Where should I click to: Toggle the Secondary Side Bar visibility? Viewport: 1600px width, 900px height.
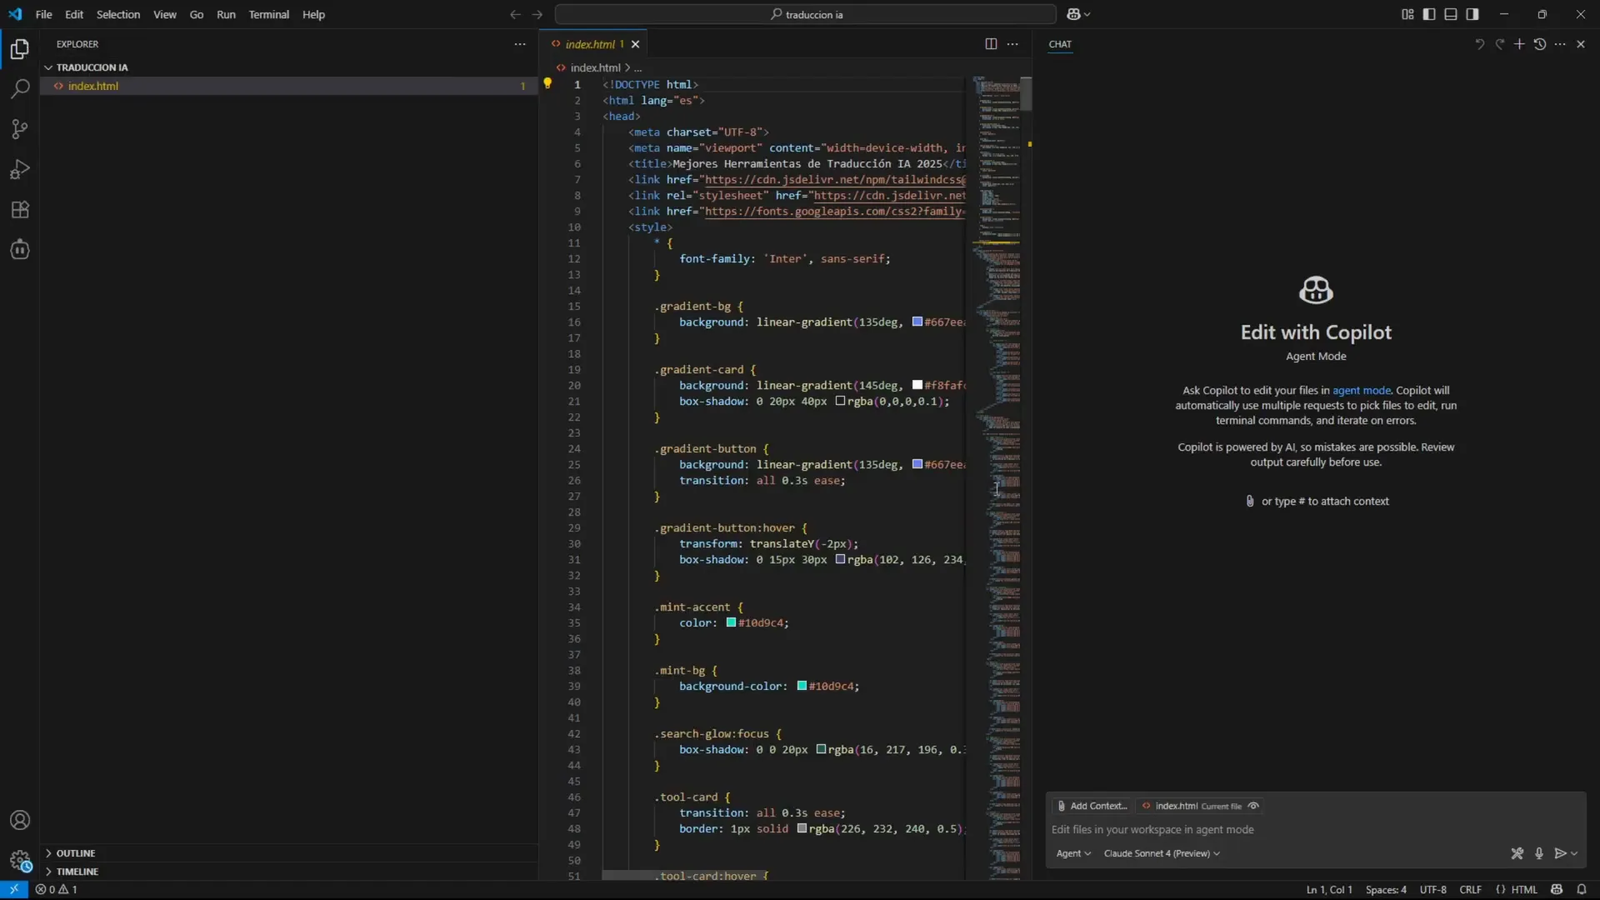pyautogui.click(x=1470, y=14)
